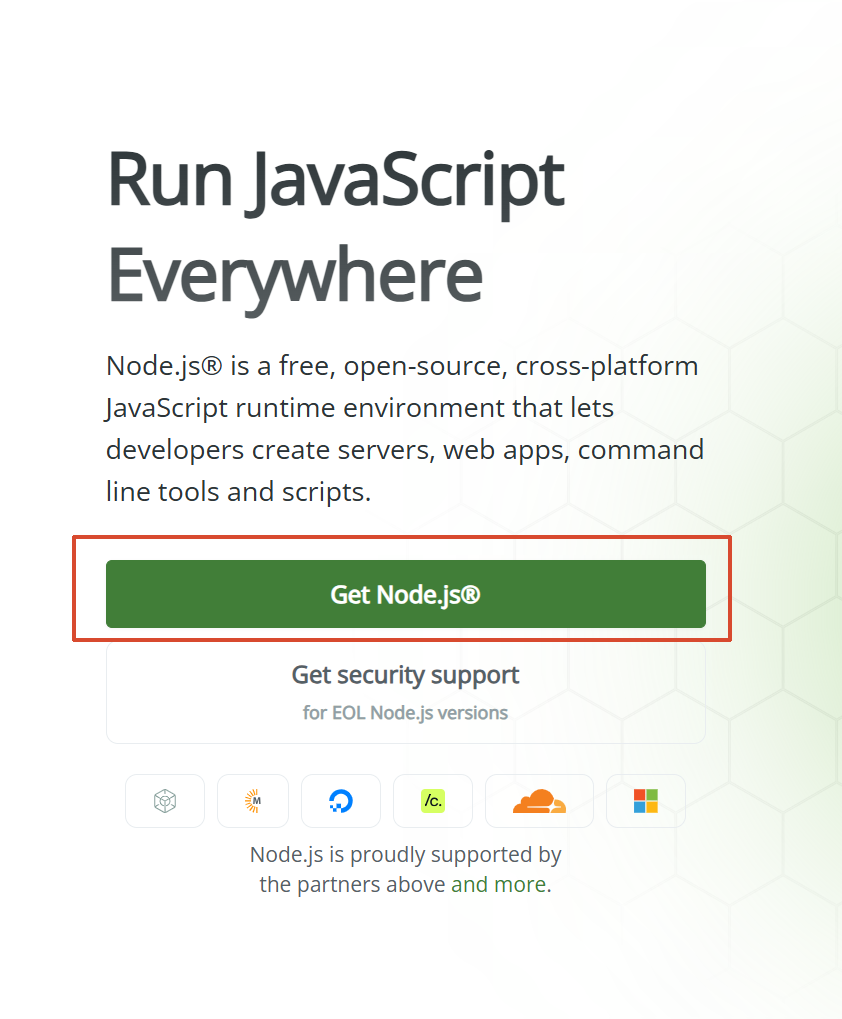The height and width of the screenshot is (1019, 842).
Task: Click the "Node.js is proudly supported by" caption
Action: [405, 855]
